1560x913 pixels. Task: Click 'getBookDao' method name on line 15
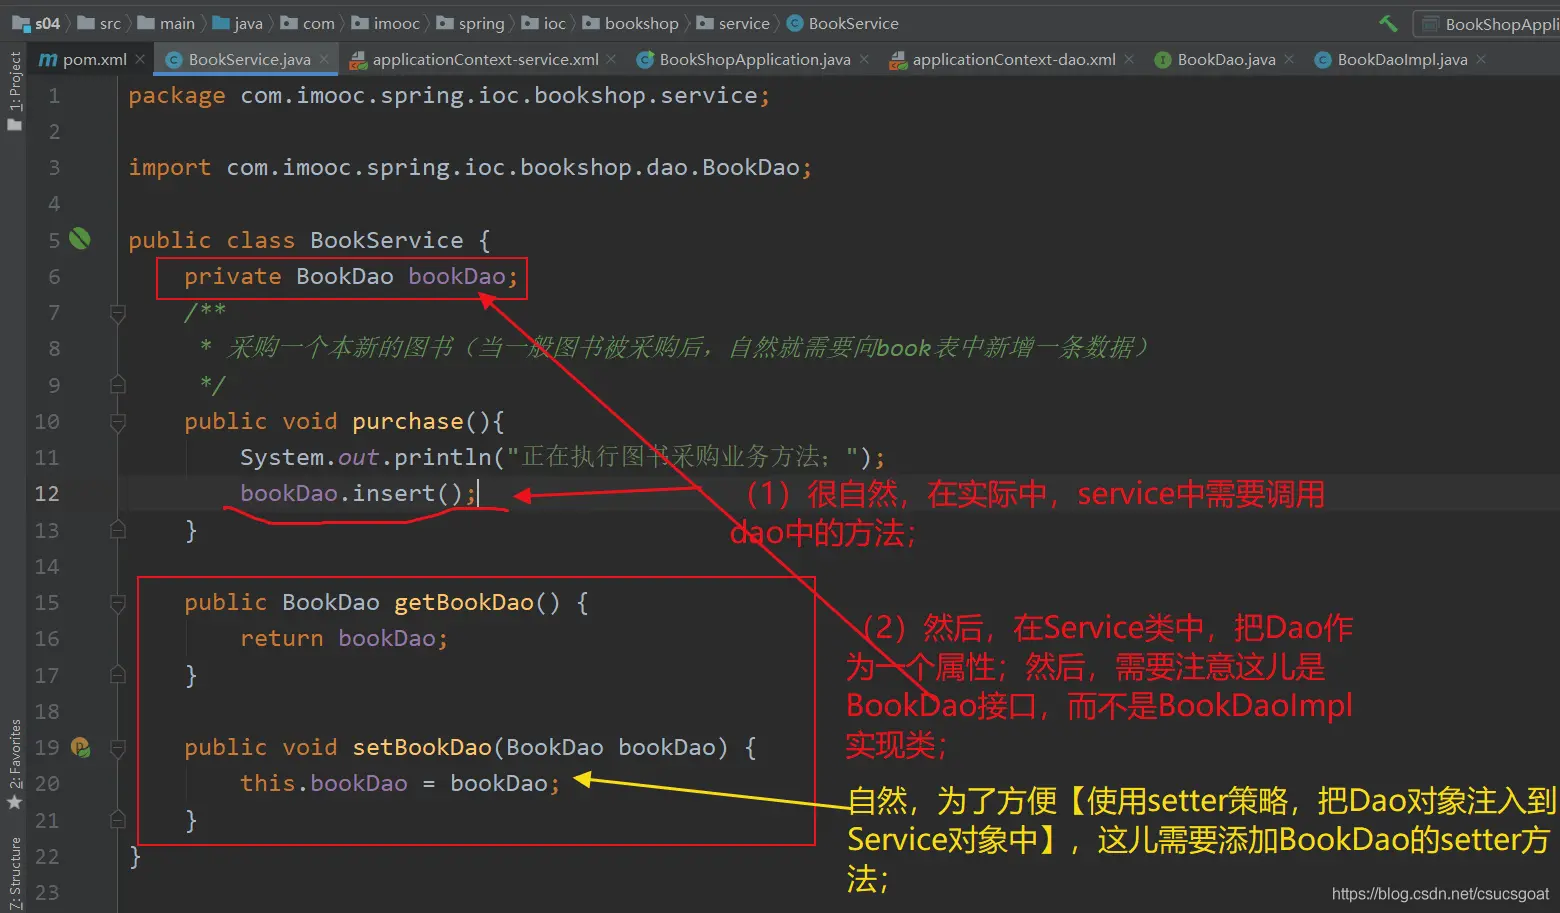click(464, 602)
